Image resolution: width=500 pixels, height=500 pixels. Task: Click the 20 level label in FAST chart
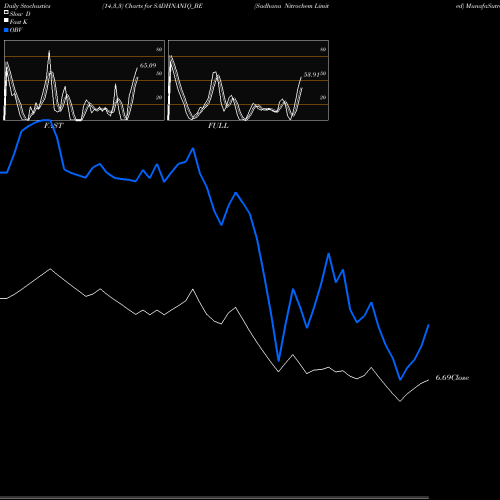(x=159, y=98)
